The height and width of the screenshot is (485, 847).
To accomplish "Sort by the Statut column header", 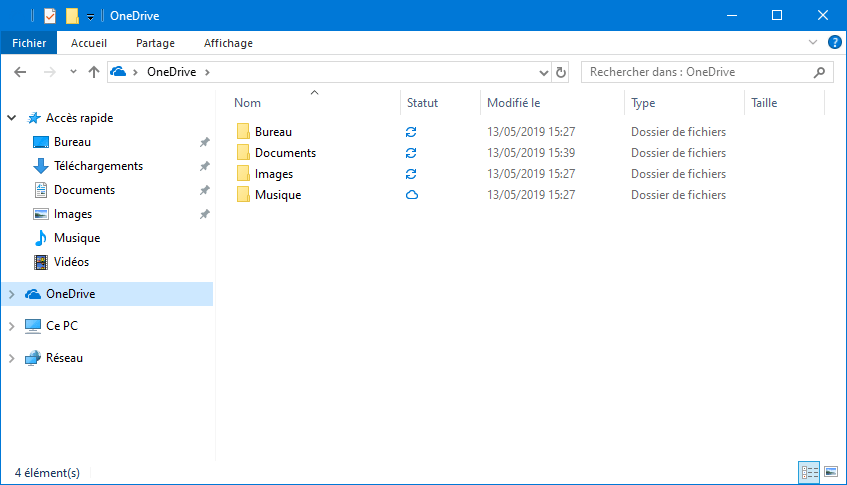I will point(422,103).
